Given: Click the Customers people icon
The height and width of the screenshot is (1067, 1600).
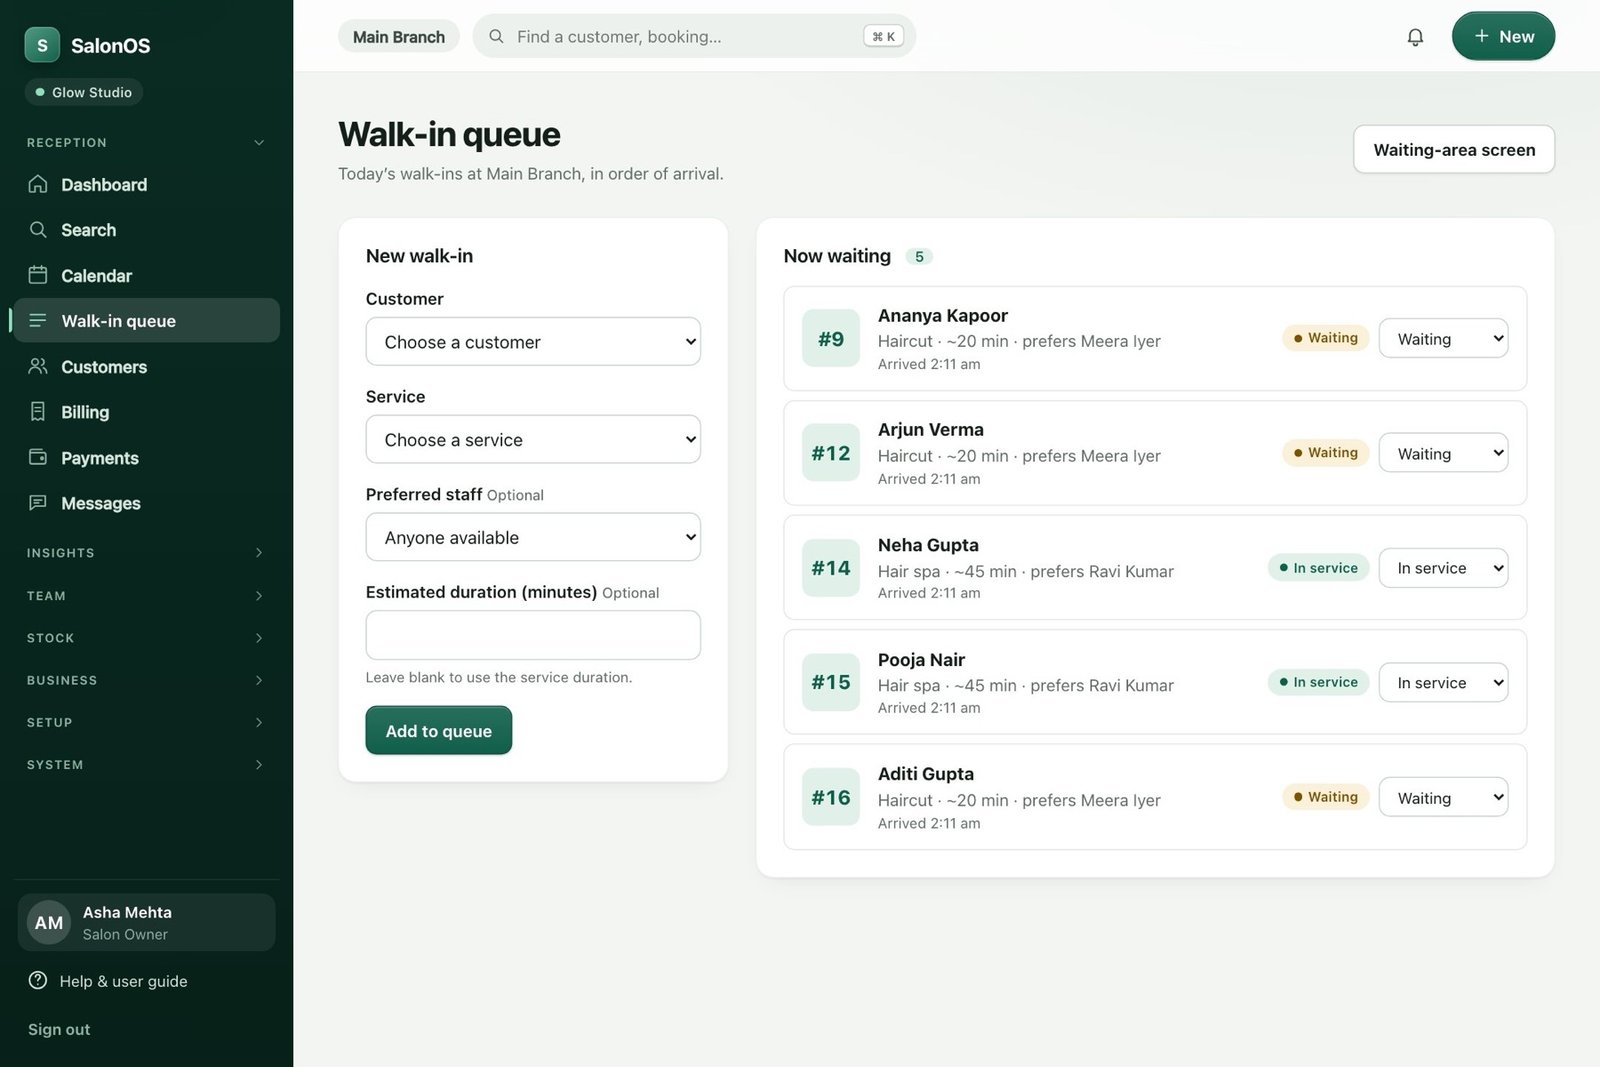Looking at the screenshot, I should pos(38,366).
